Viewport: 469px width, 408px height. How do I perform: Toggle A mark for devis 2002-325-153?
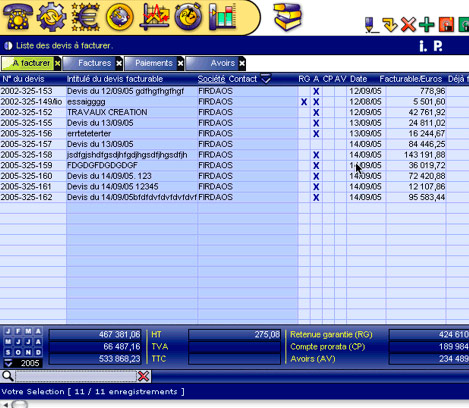click(x=316, y=91)
